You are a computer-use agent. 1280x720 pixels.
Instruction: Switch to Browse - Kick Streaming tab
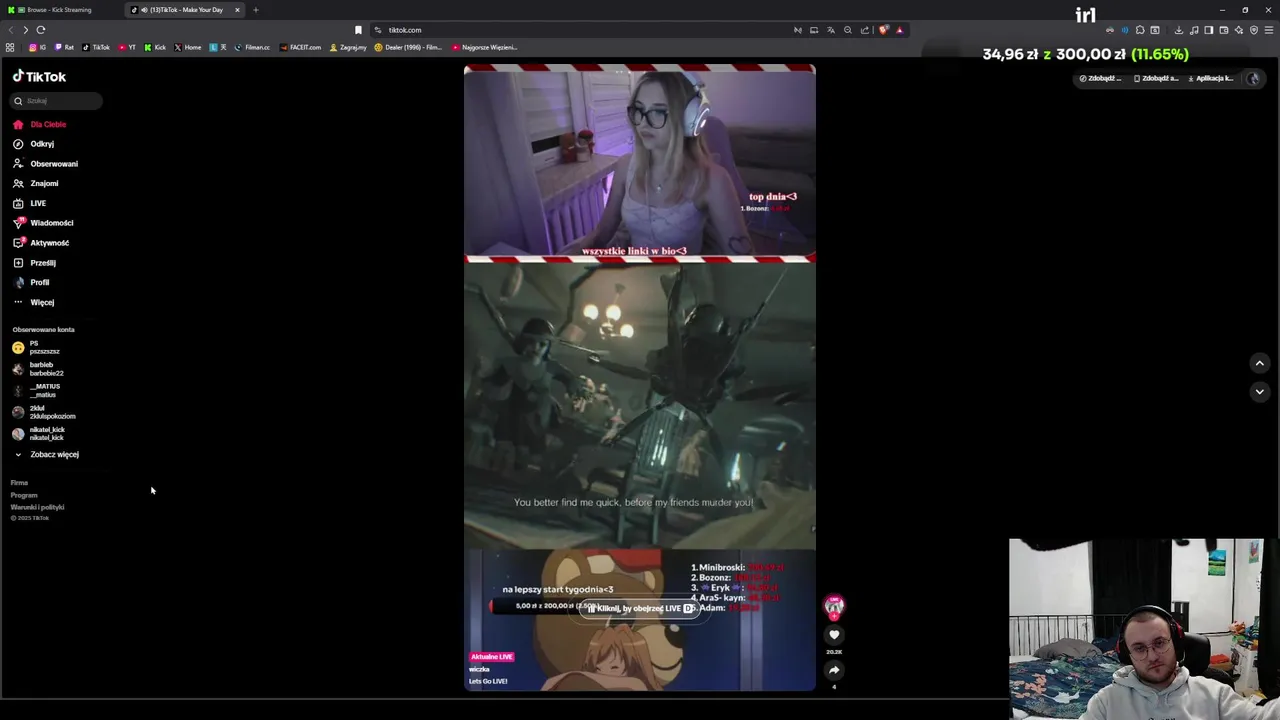[58, 10]
